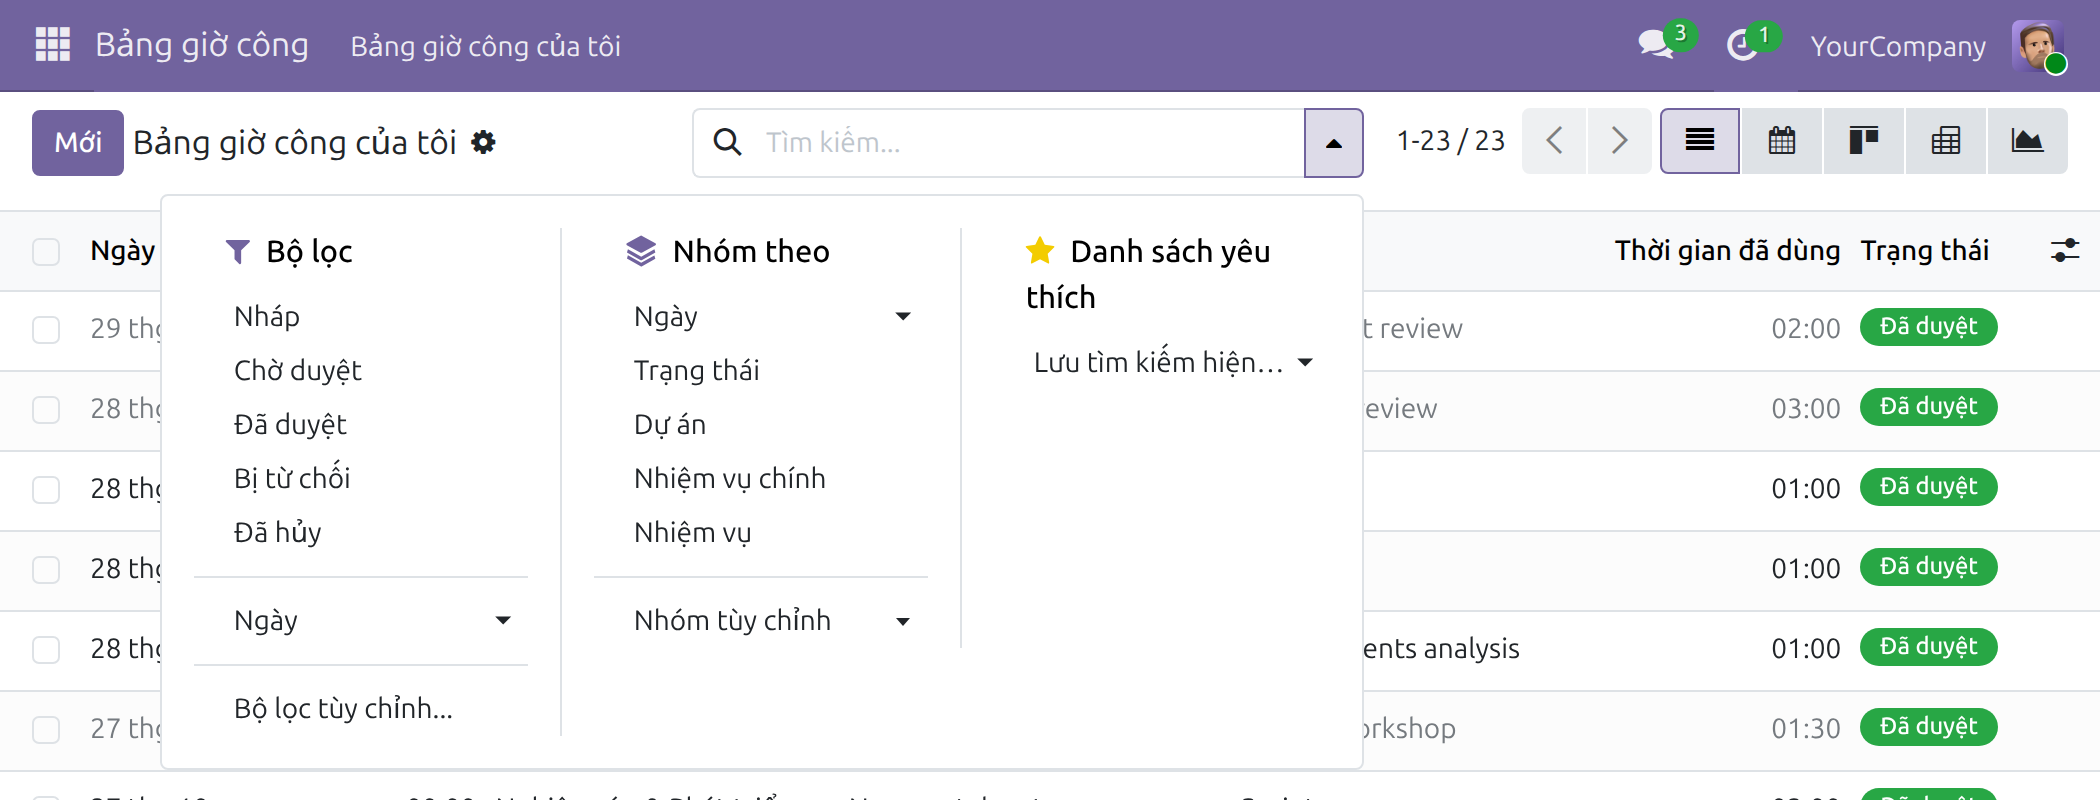Group by Trạng thái
This screenshot has height=800, width=2100.
tap(696, 370)
